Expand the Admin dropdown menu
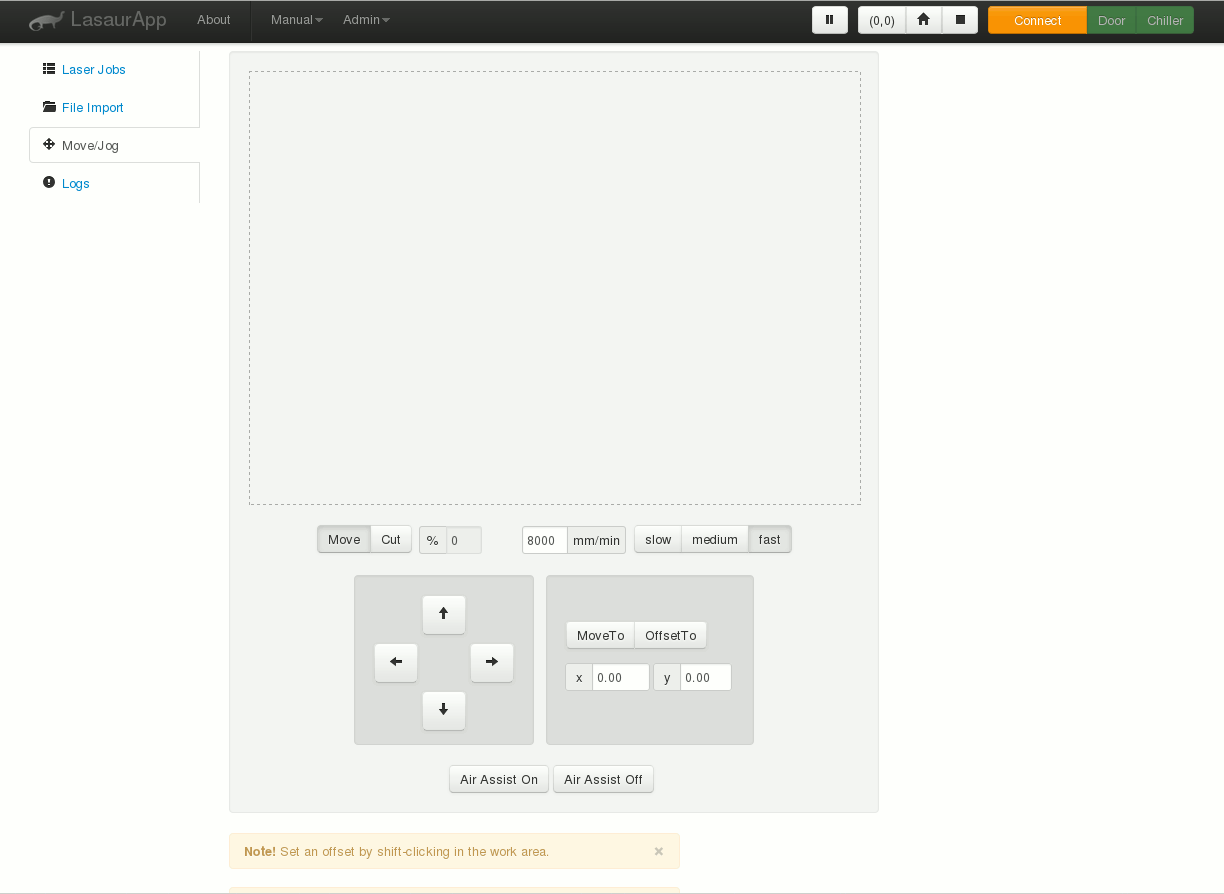The image size is (1224, 894). coord(366,20)
